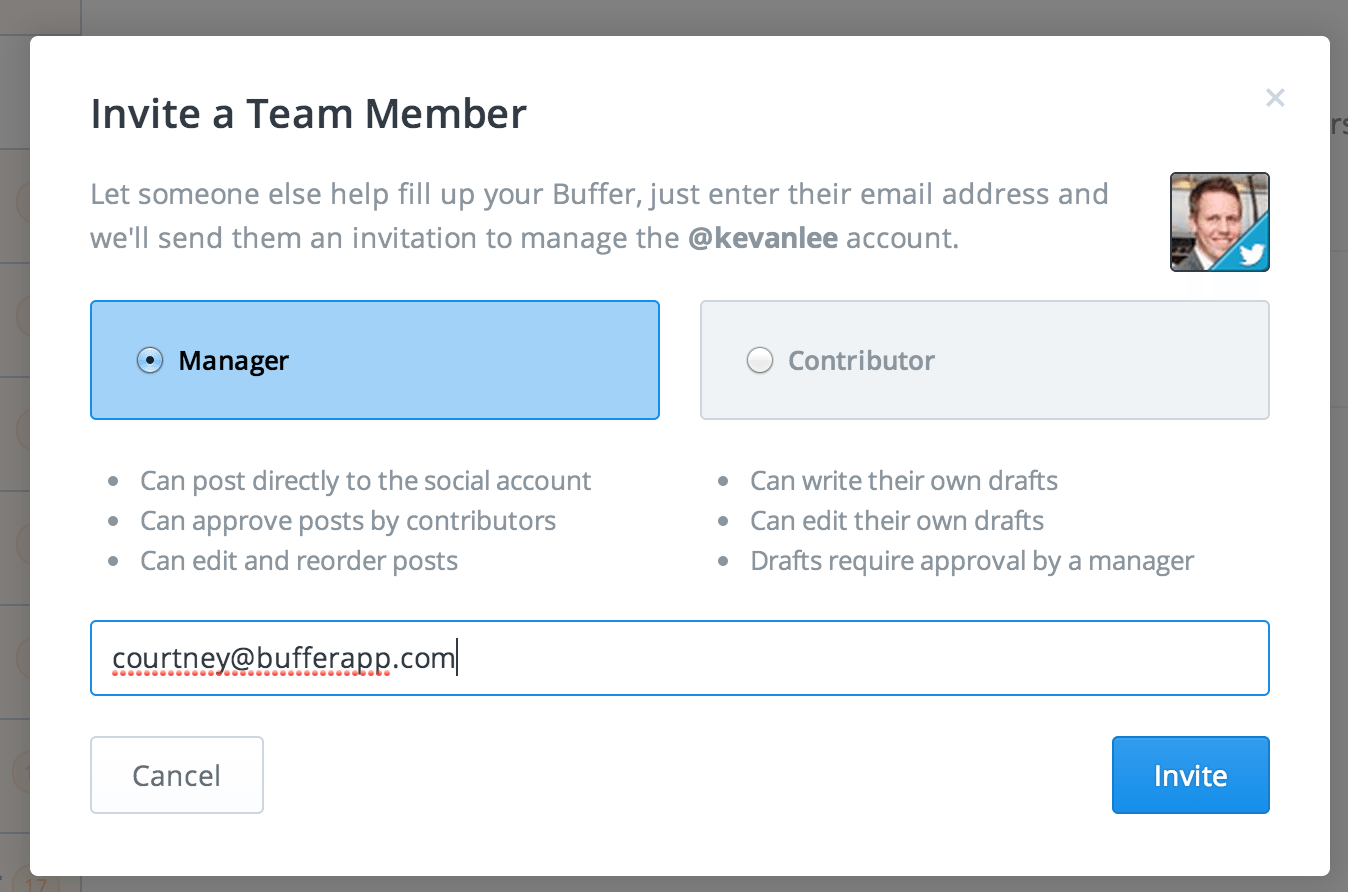1348x892 pixels.
Task: Choose the gray Contributor role card
Action: click(x=985, y=360)
